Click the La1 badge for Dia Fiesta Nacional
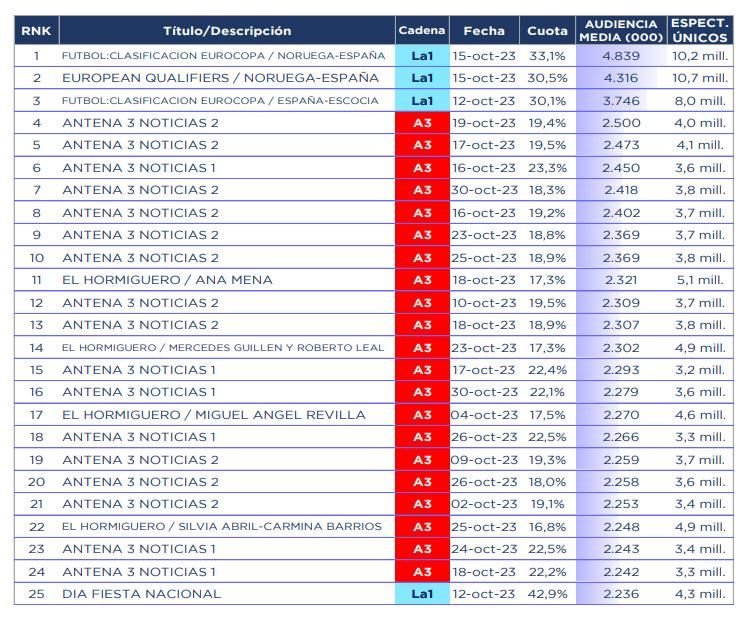Image resolution: width=752 pixels, height=618 pixels. (422, 594)
